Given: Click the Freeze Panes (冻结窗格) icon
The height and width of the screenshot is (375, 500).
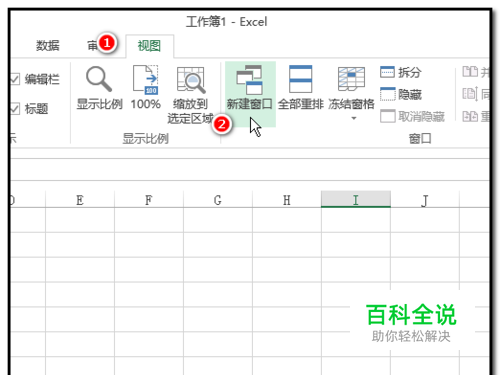Looking at the screenshot, I should pyautogui.click(x=351, y=79).
